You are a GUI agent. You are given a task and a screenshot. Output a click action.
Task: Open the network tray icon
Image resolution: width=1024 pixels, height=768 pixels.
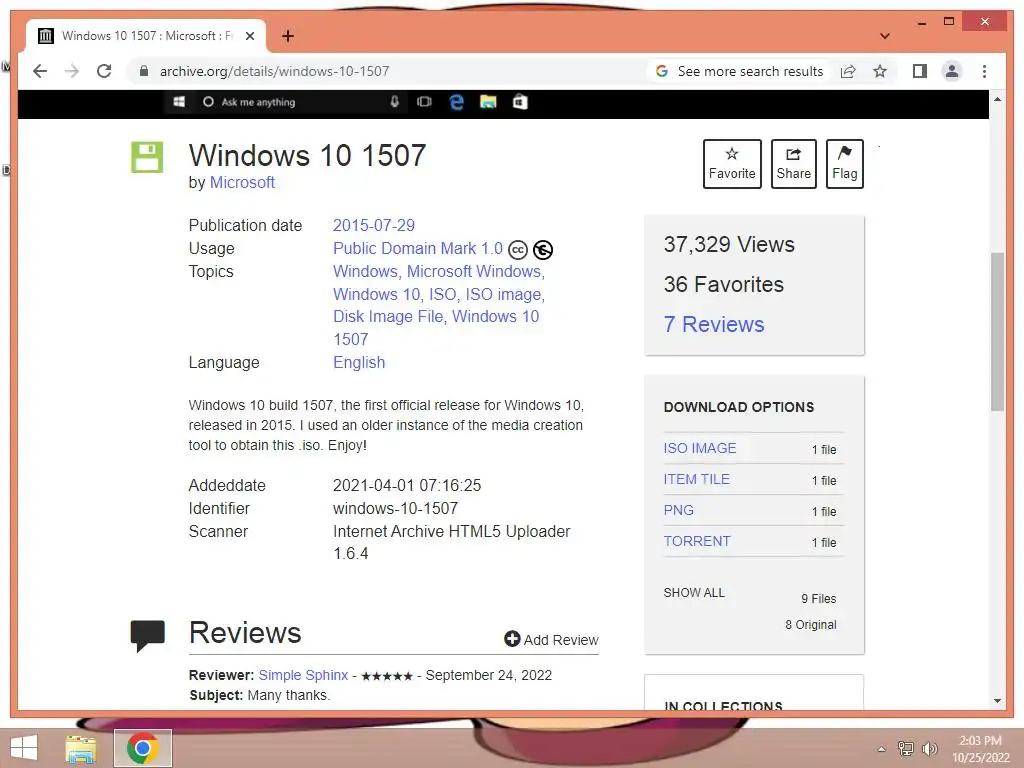coord(906,748)
